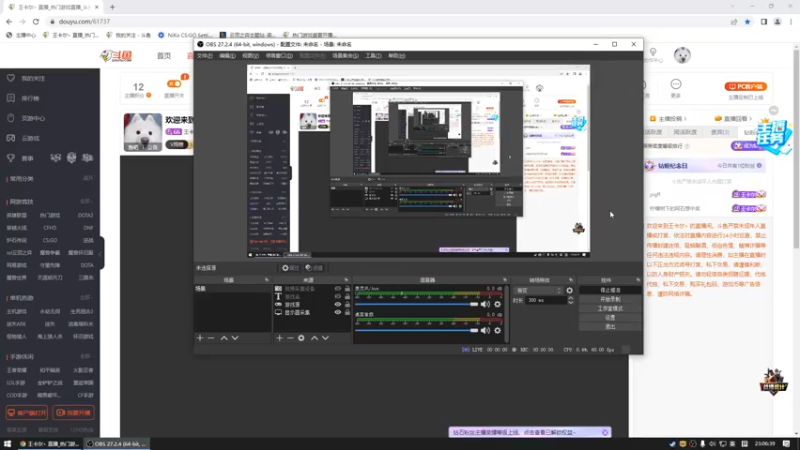Viewport: 800px width, 450px height.
Task: Pop out the audio mixer dock
Action: tap(505, 280)
